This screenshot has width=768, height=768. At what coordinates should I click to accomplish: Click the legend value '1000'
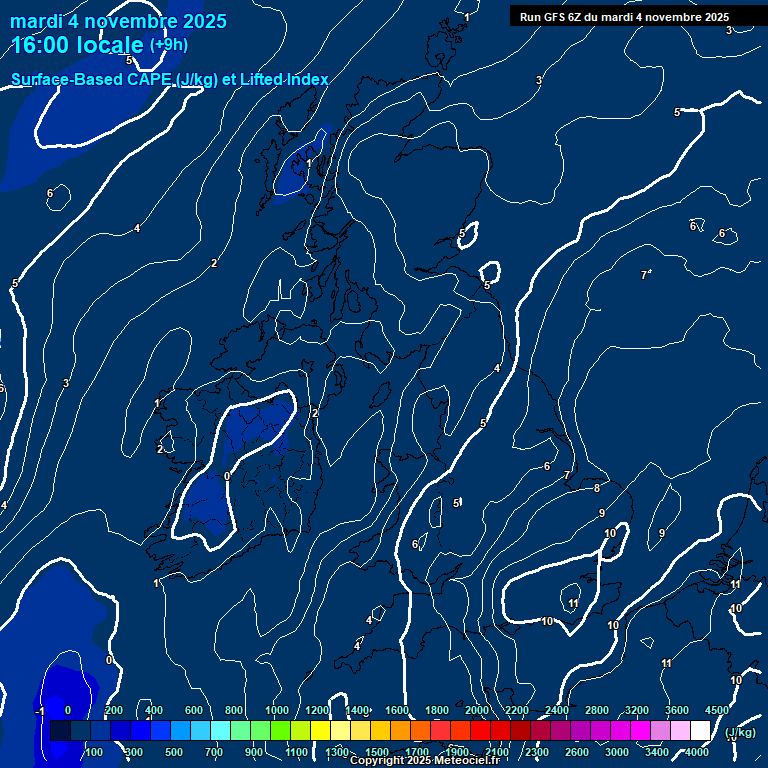277,710
